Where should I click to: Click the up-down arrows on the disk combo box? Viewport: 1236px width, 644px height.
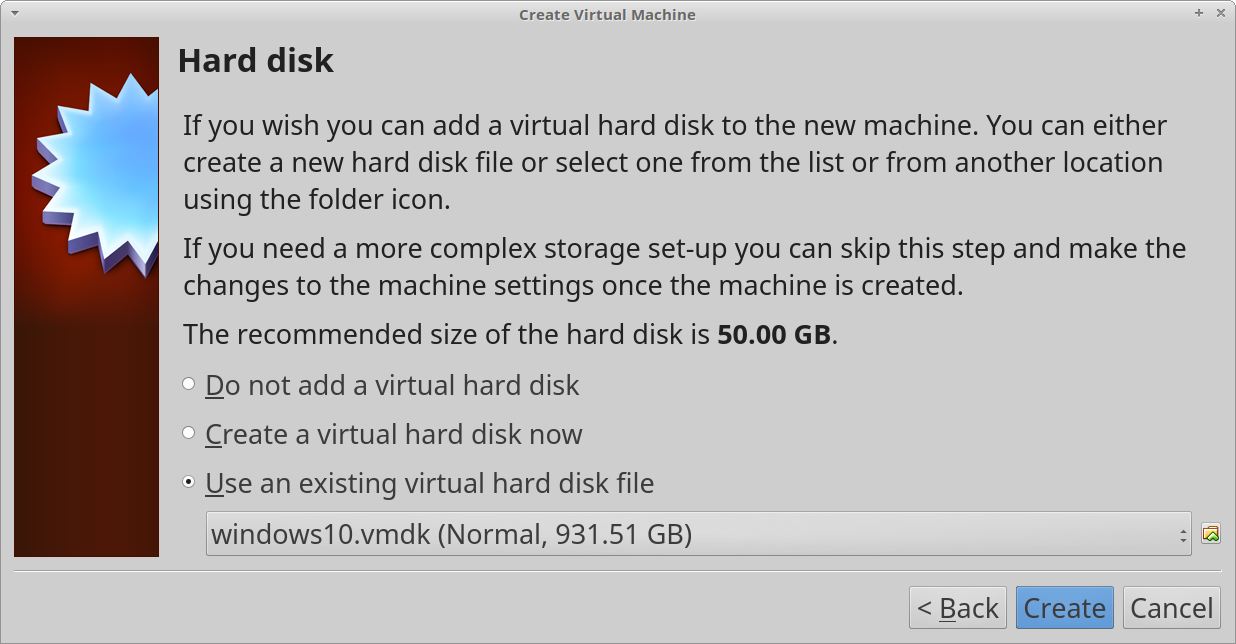tap(1183, 534)
